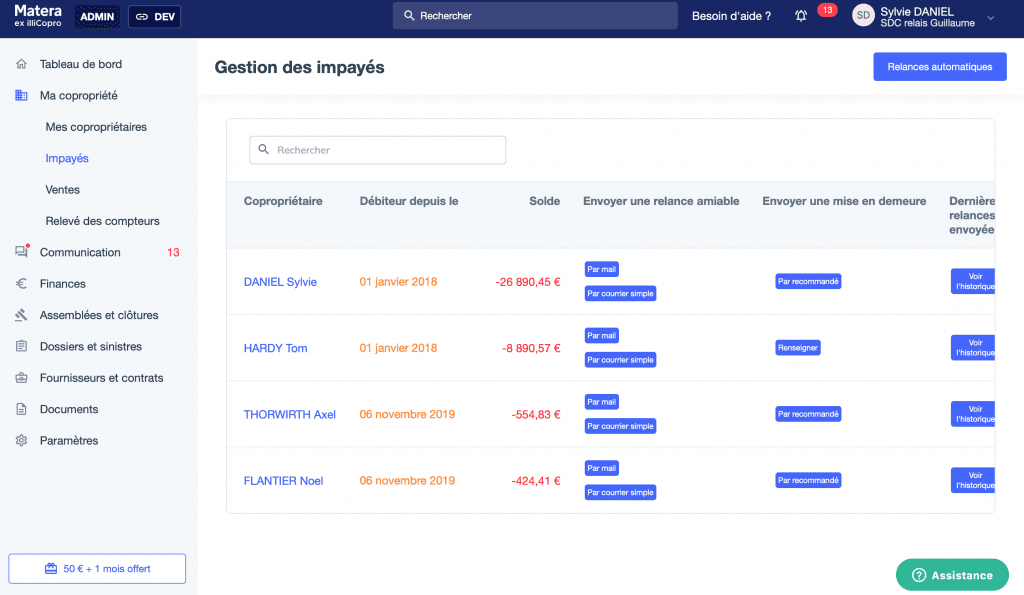
Task: Click the SD user avatar
Action: click(863, 16)
